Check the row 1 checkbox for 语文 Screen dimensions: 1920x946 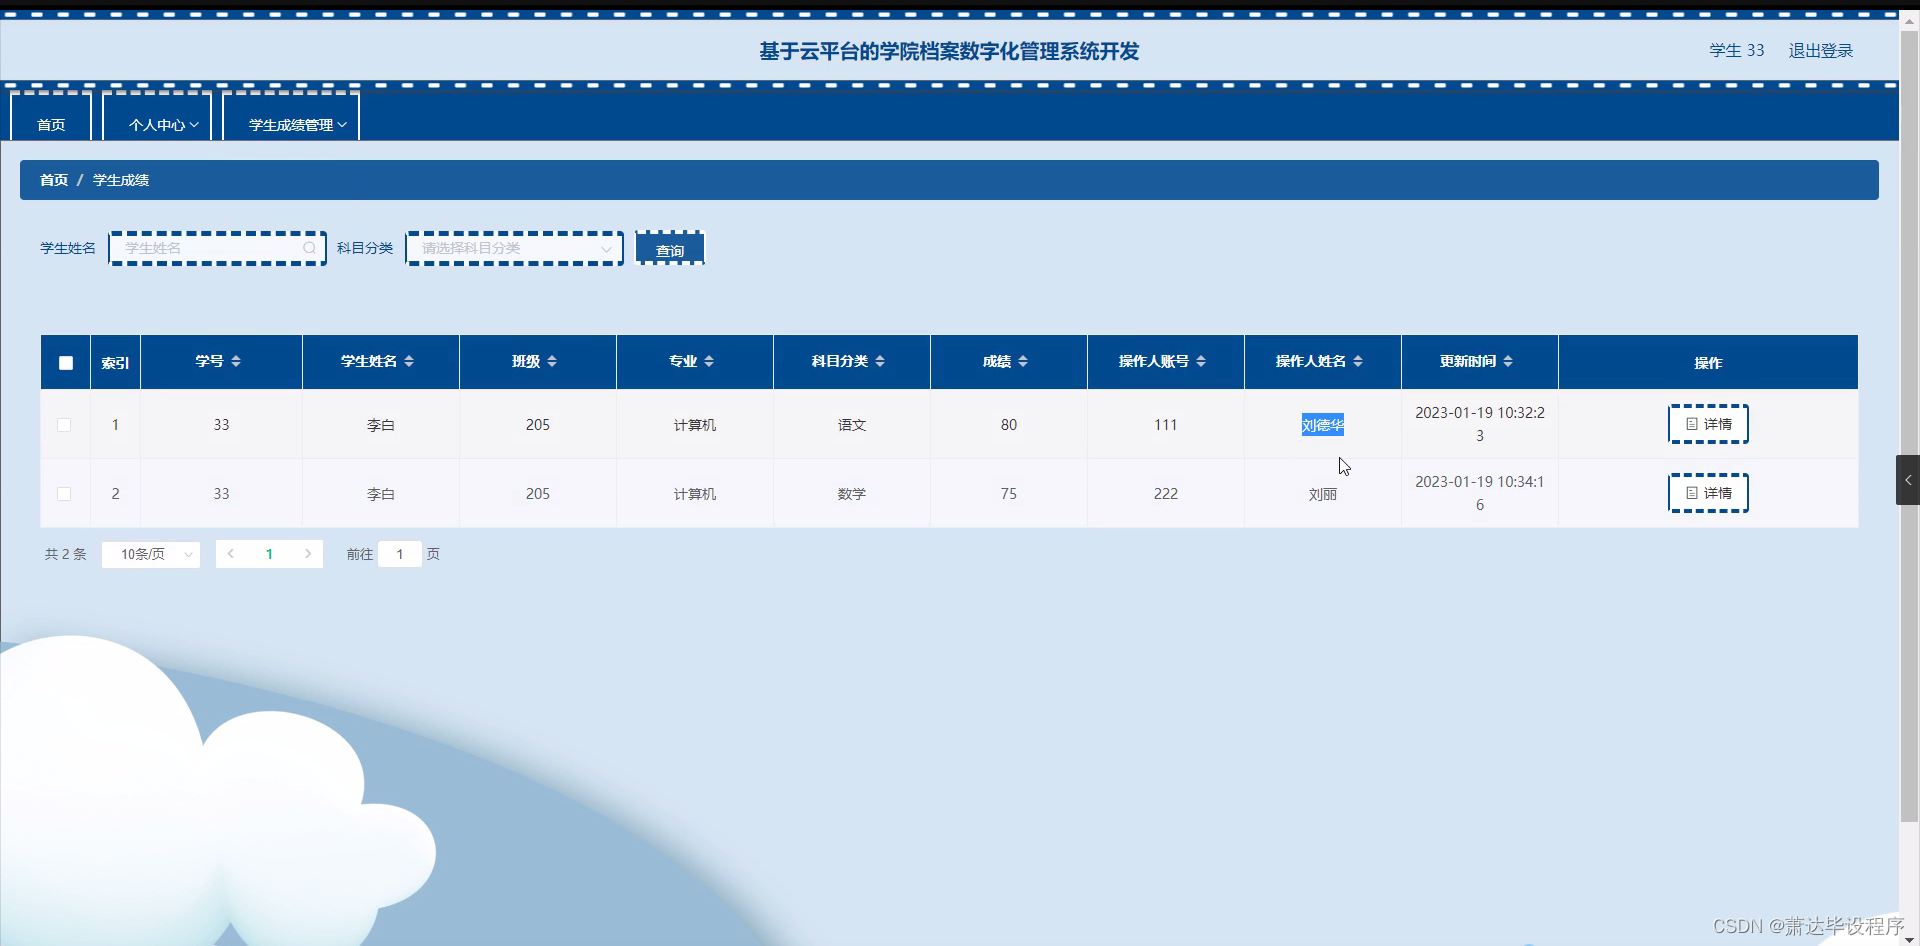click(x=64, y=425)
